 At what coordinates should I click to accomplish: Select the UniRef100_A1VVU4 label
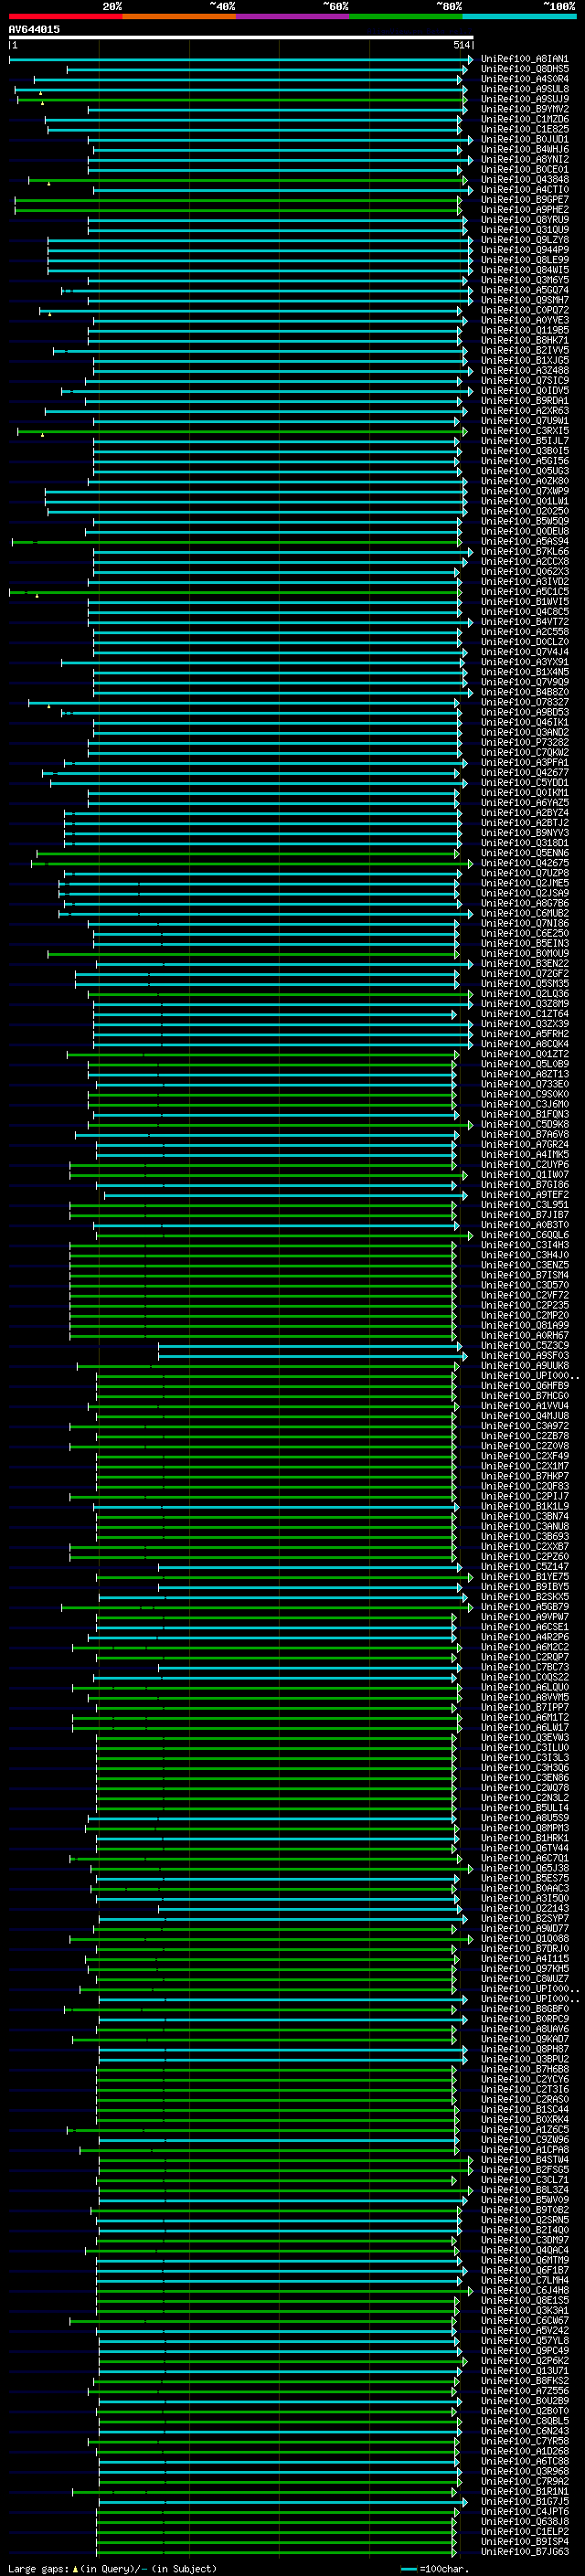pyautogui.click(x=524, y=1406)
